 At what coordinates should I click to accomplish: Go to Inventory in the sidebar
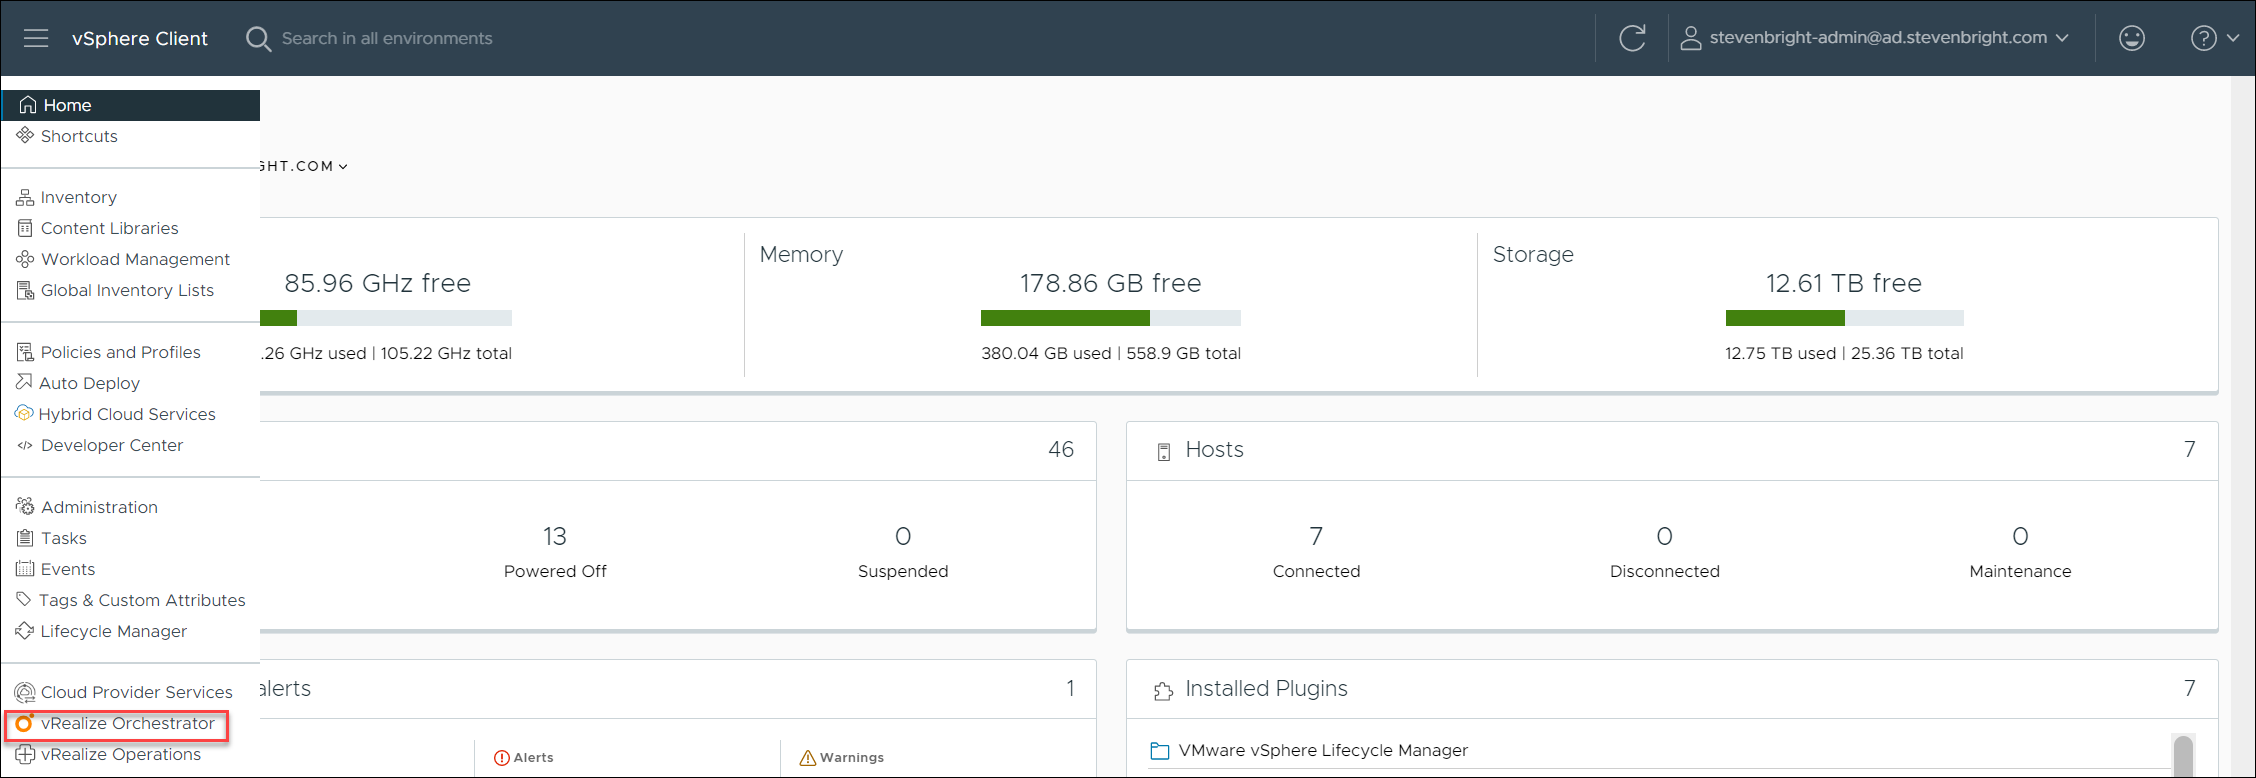(x=78, y=197)
